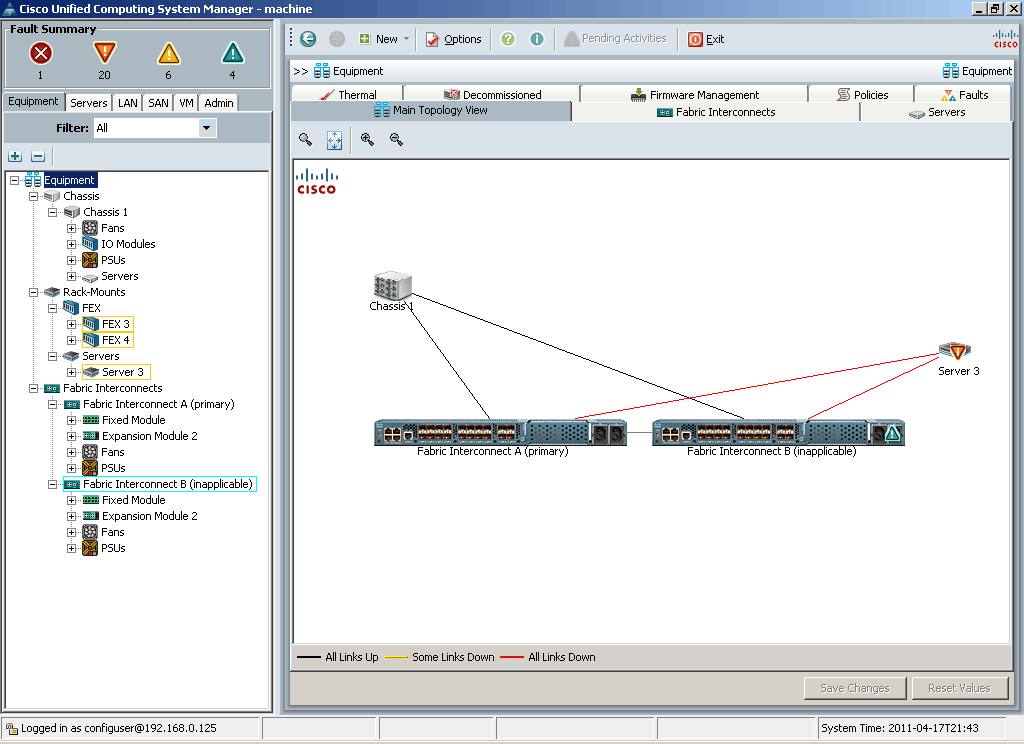
Task: Click the Fabric Interconnect A tree icon
Action: click(x=72, y=404)
